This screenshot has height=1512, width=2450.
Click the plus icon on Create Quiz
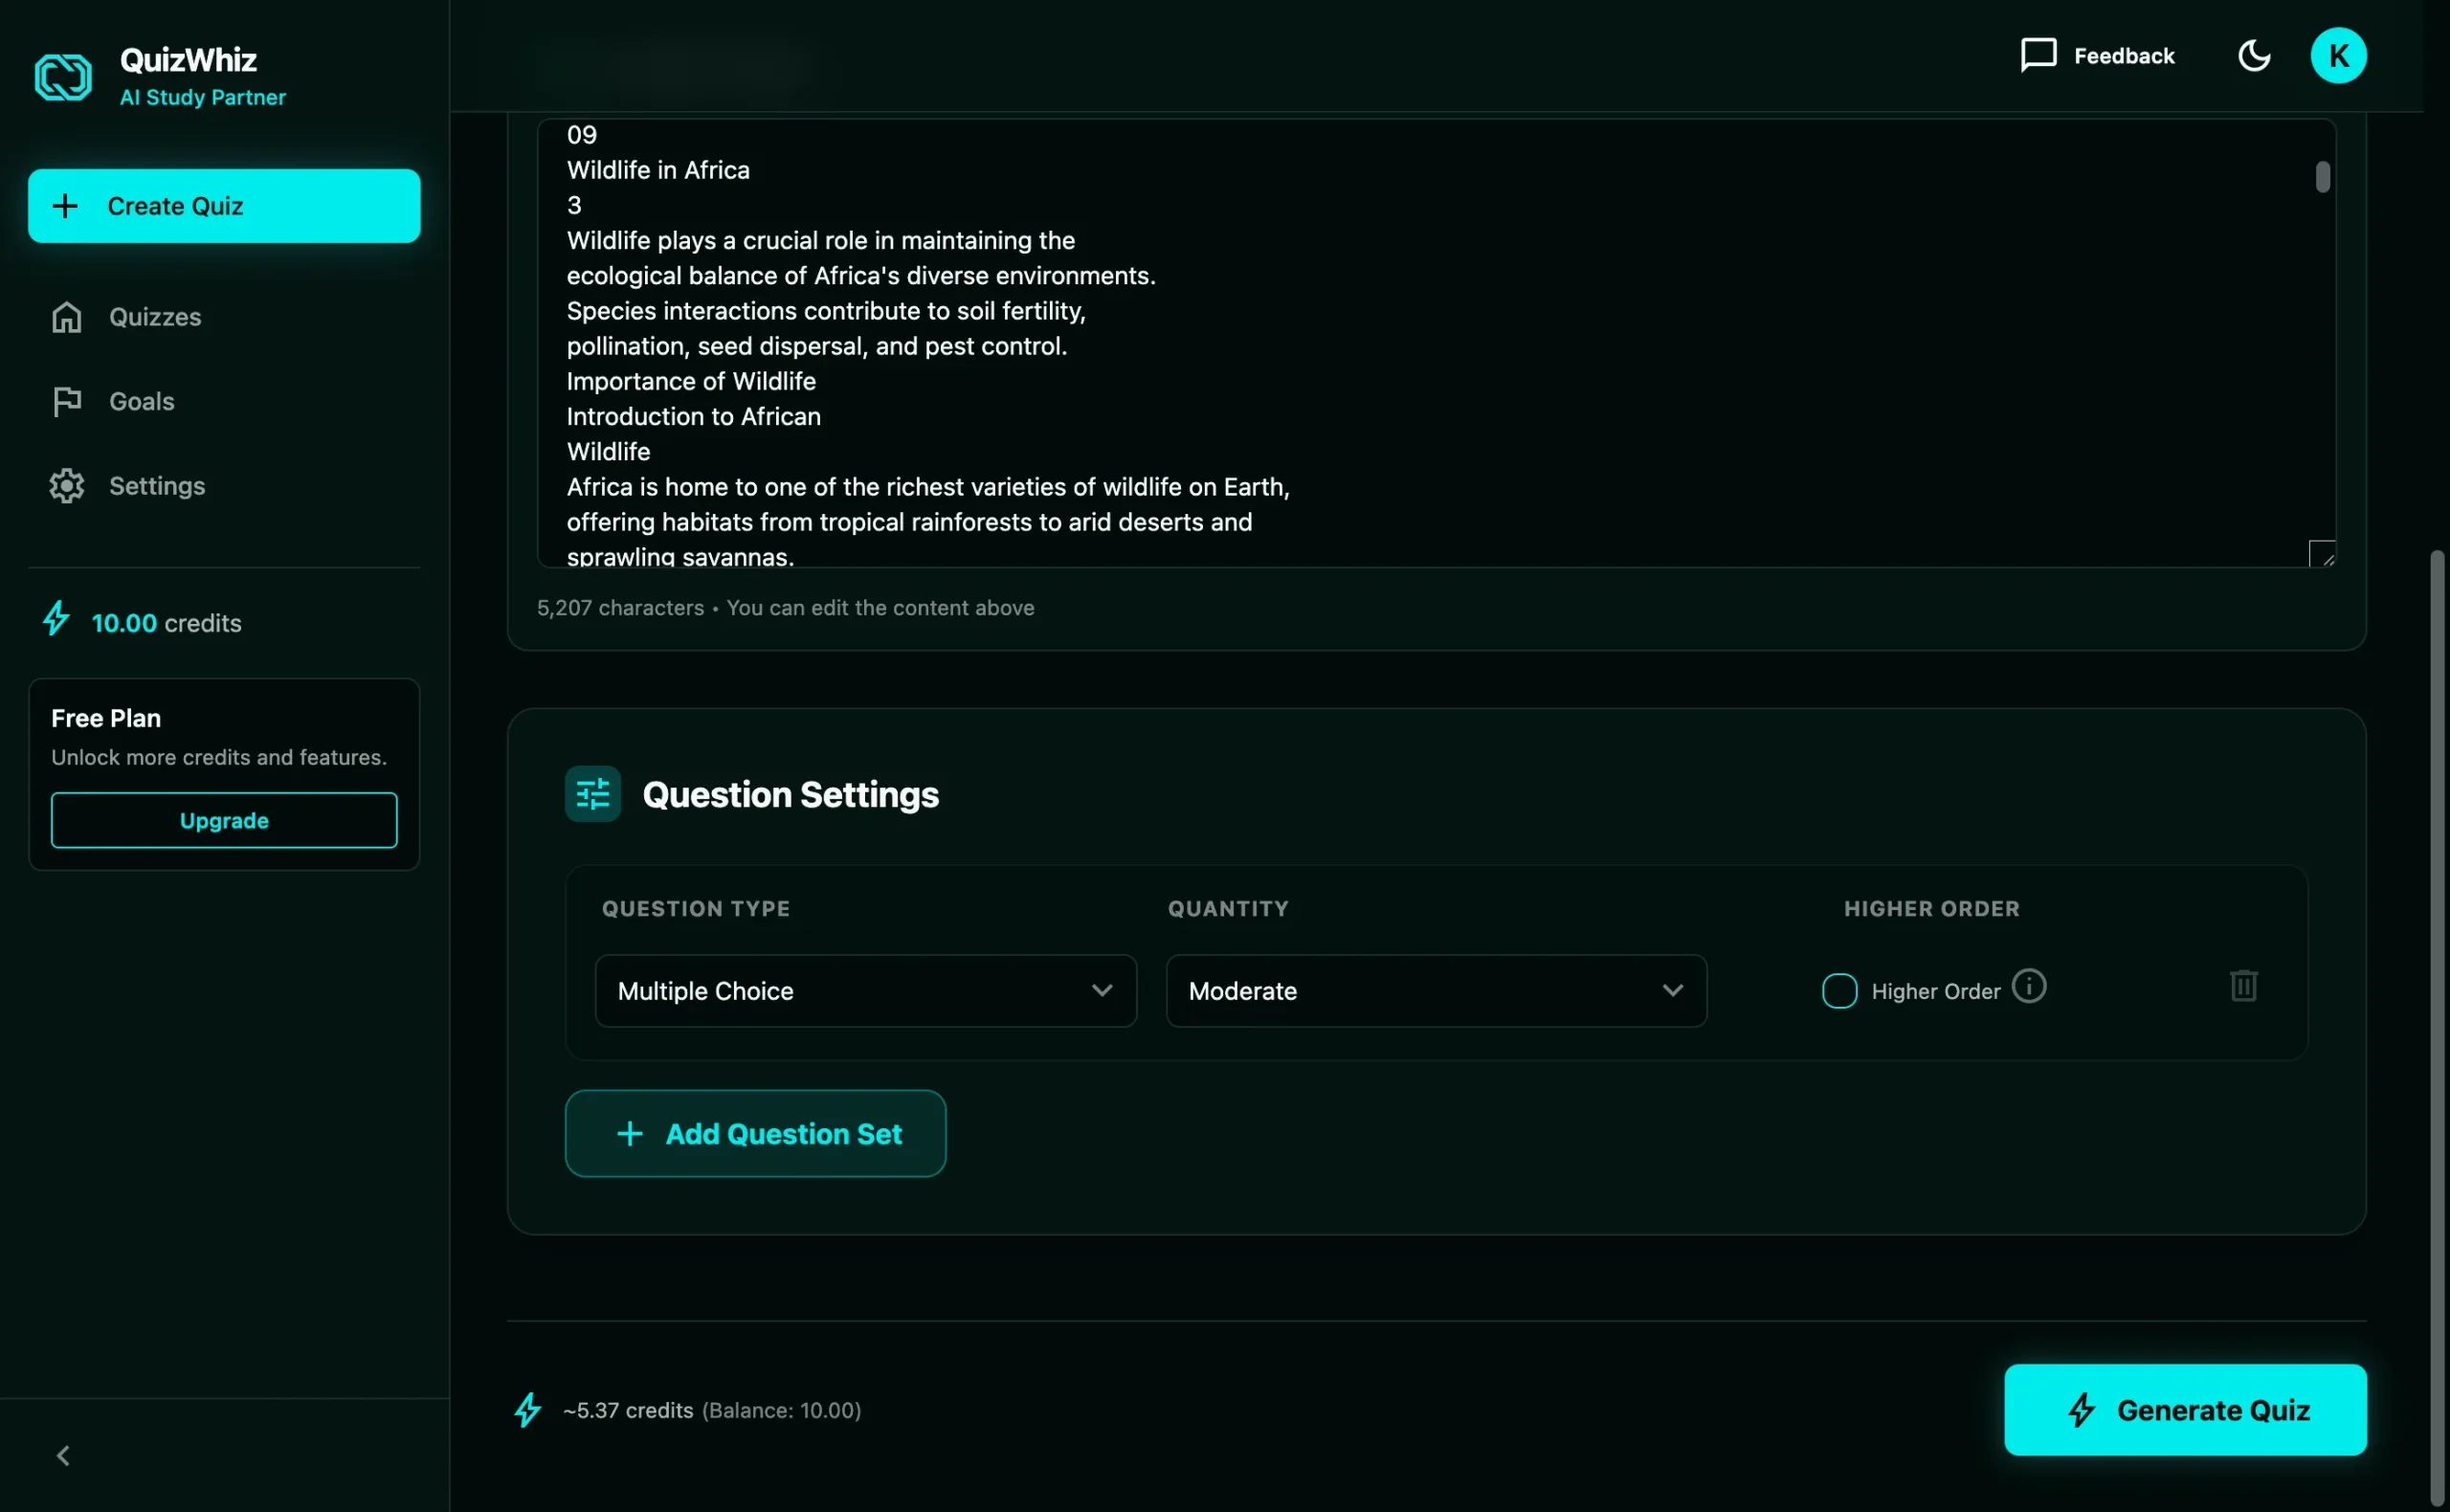pyautogui.click(x=65, y=206)
